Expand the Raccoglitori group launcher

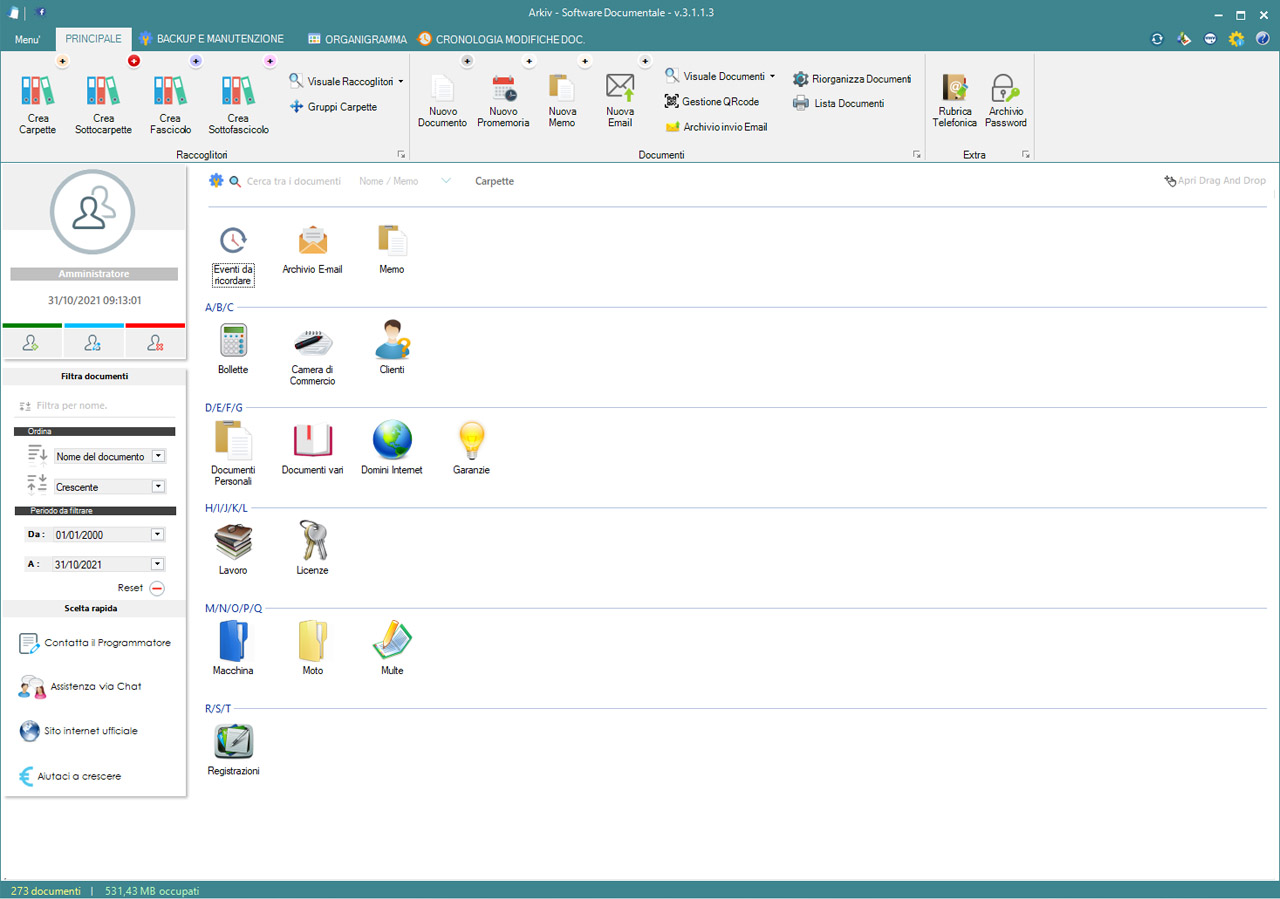(x=402, y=155)
